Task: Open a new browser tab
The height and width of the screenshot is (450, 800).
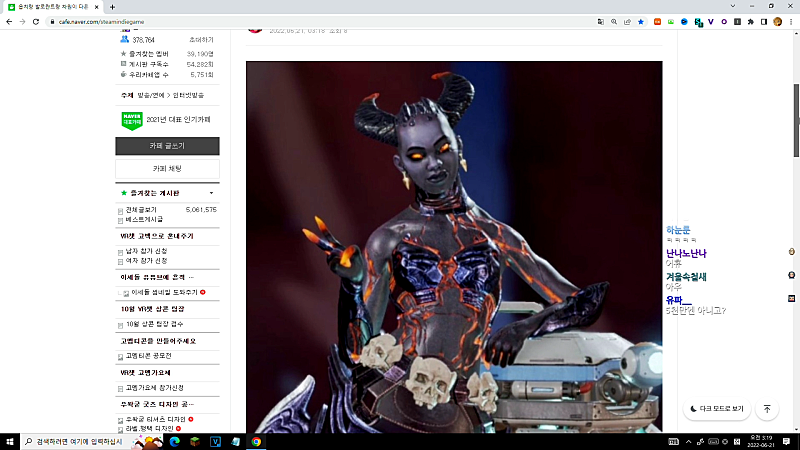Action: click(x=112, y=7)
